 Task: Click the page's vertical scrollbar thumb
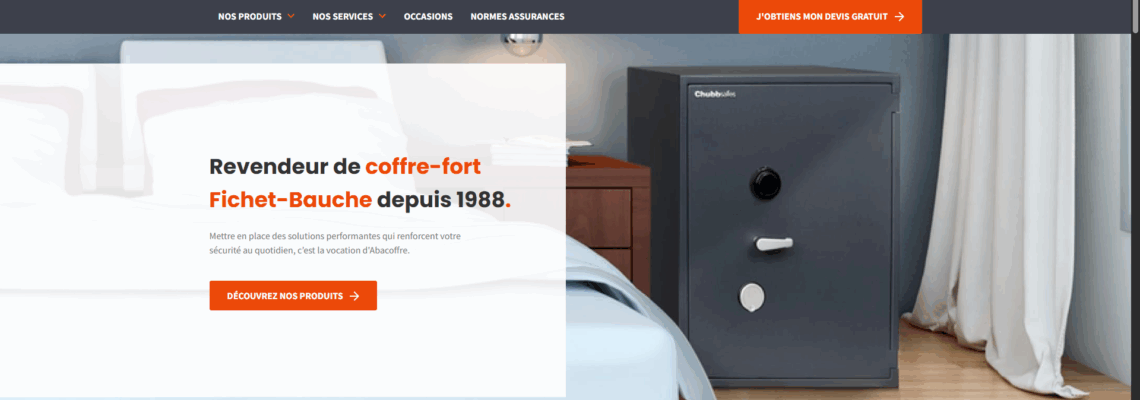1136,16
